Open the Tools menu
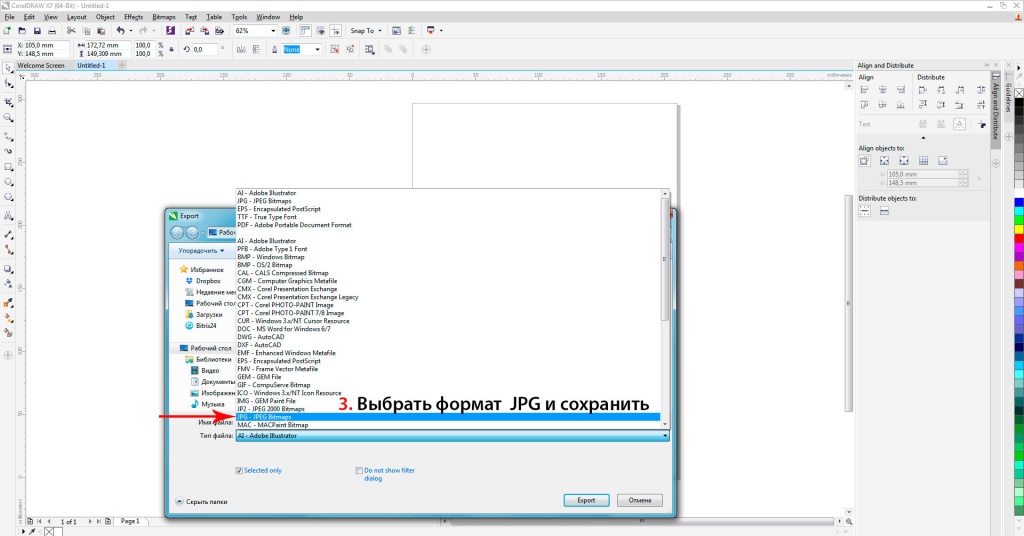The width and height of the screenshot is (1024, 536). 239,17
